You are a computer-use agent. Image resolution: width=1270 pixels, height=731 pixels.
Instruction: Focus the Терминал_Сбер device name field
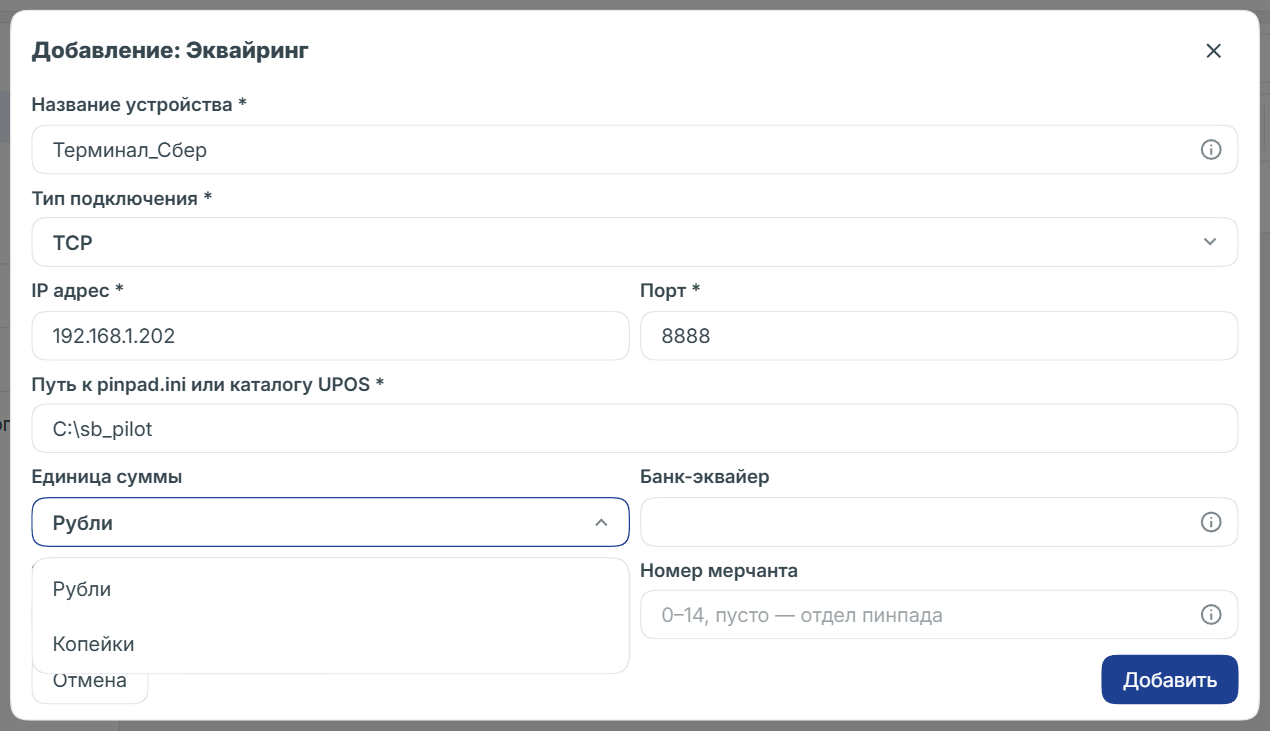(635, 150)
